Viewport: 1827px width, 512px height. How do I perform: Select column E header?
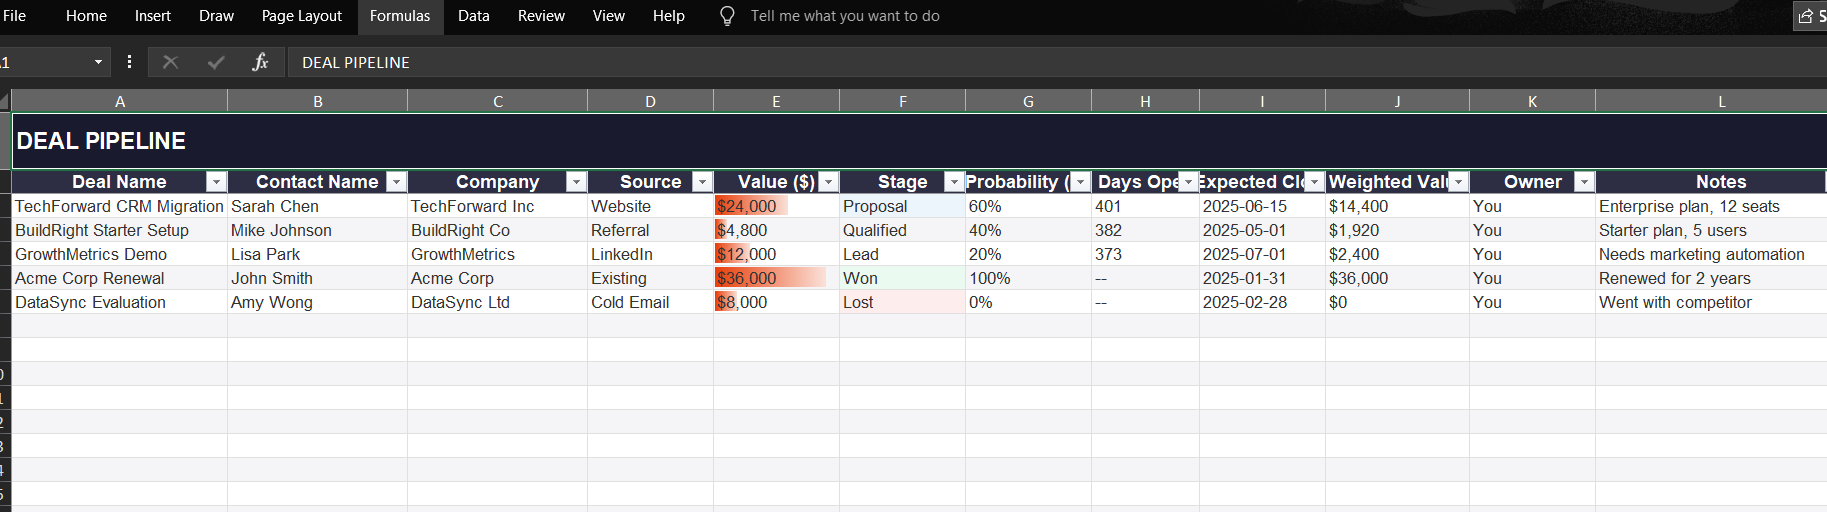click(x=776, y=101)
